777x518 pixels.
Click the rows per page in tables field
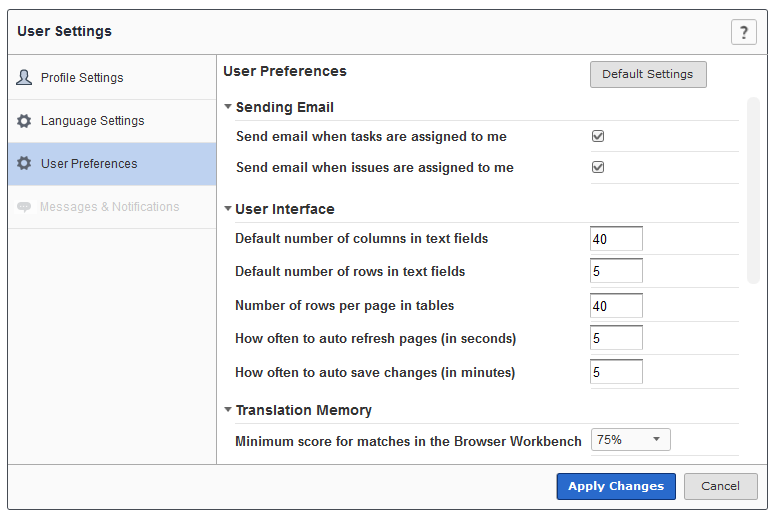point(616,306)
